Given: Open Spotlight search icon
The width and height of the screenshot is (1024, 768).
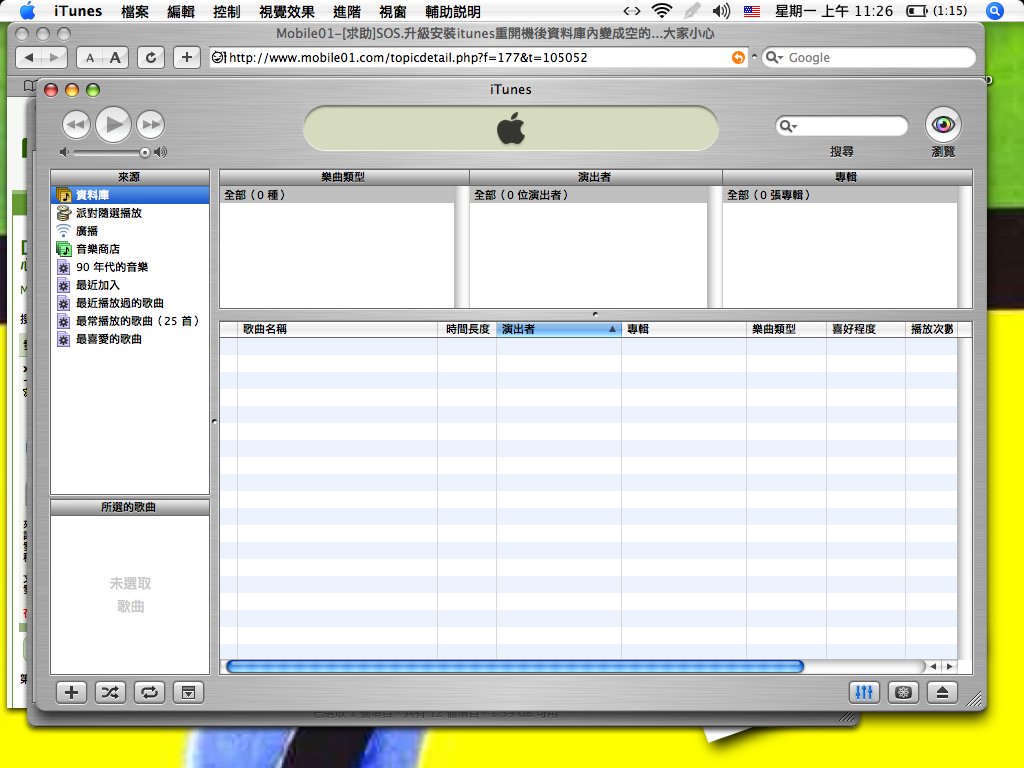Looking at the screenshot, I should coord(995,10).
